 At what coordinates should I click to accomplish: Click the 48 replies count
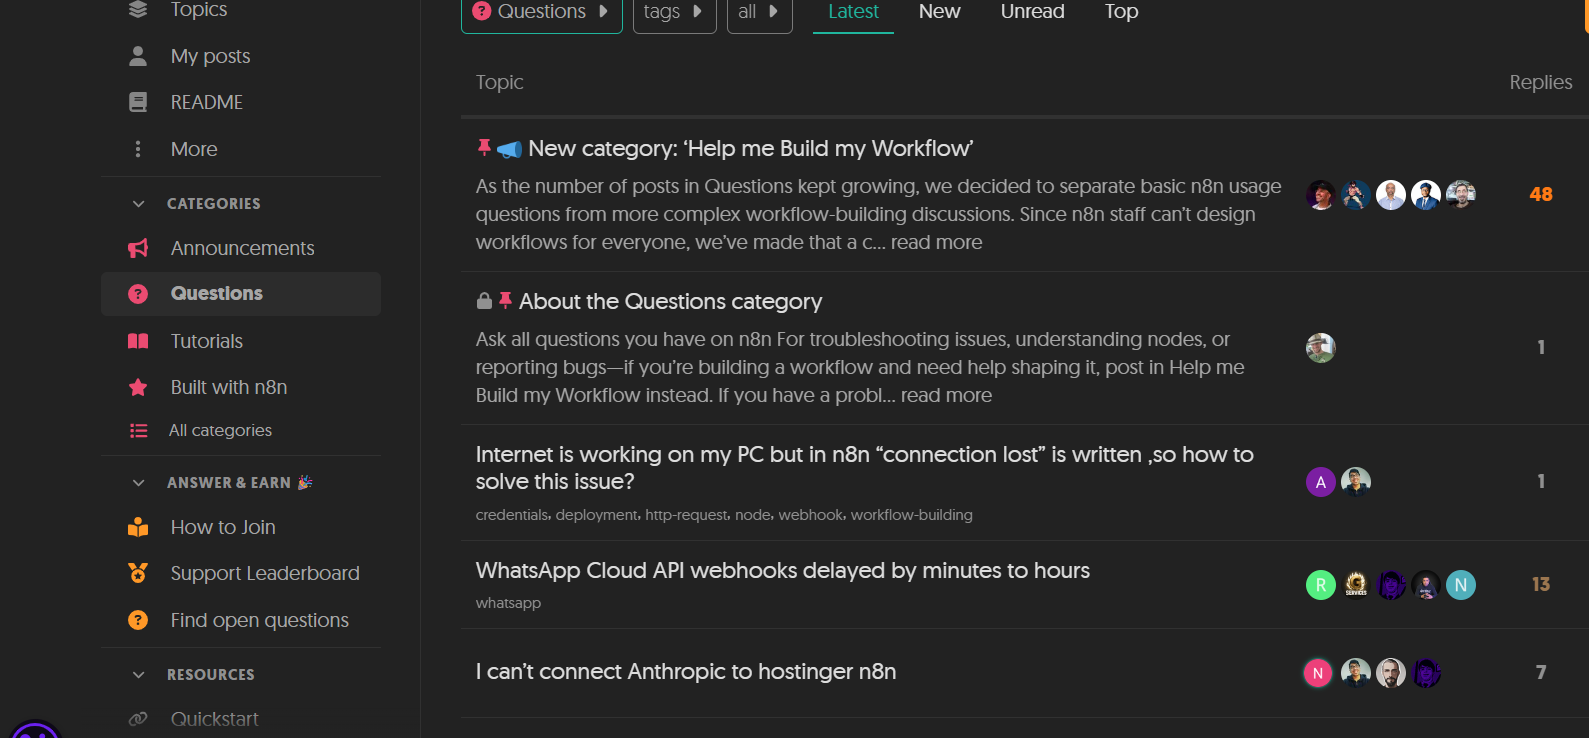click(1541, 194)
